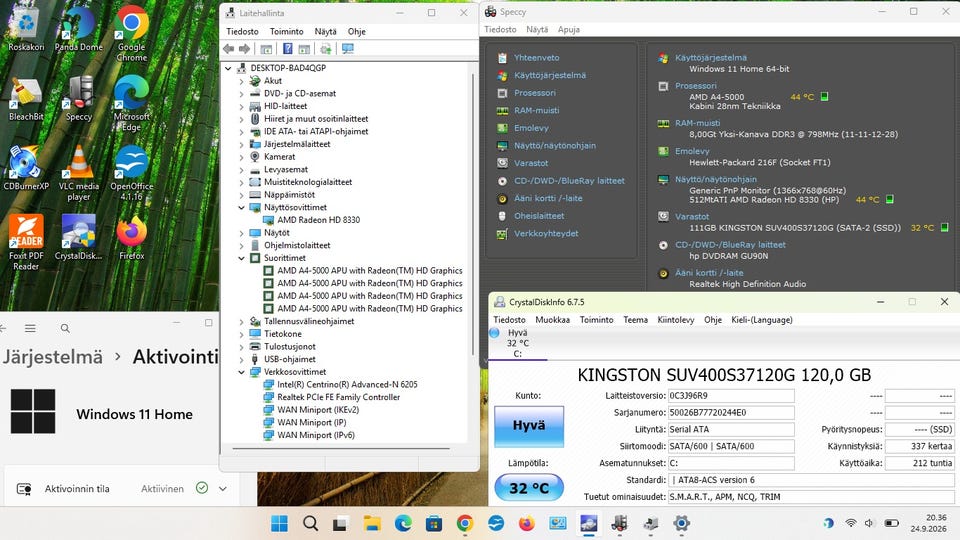Select Yhteenveto in Speccy sidebar

[536, 58]
